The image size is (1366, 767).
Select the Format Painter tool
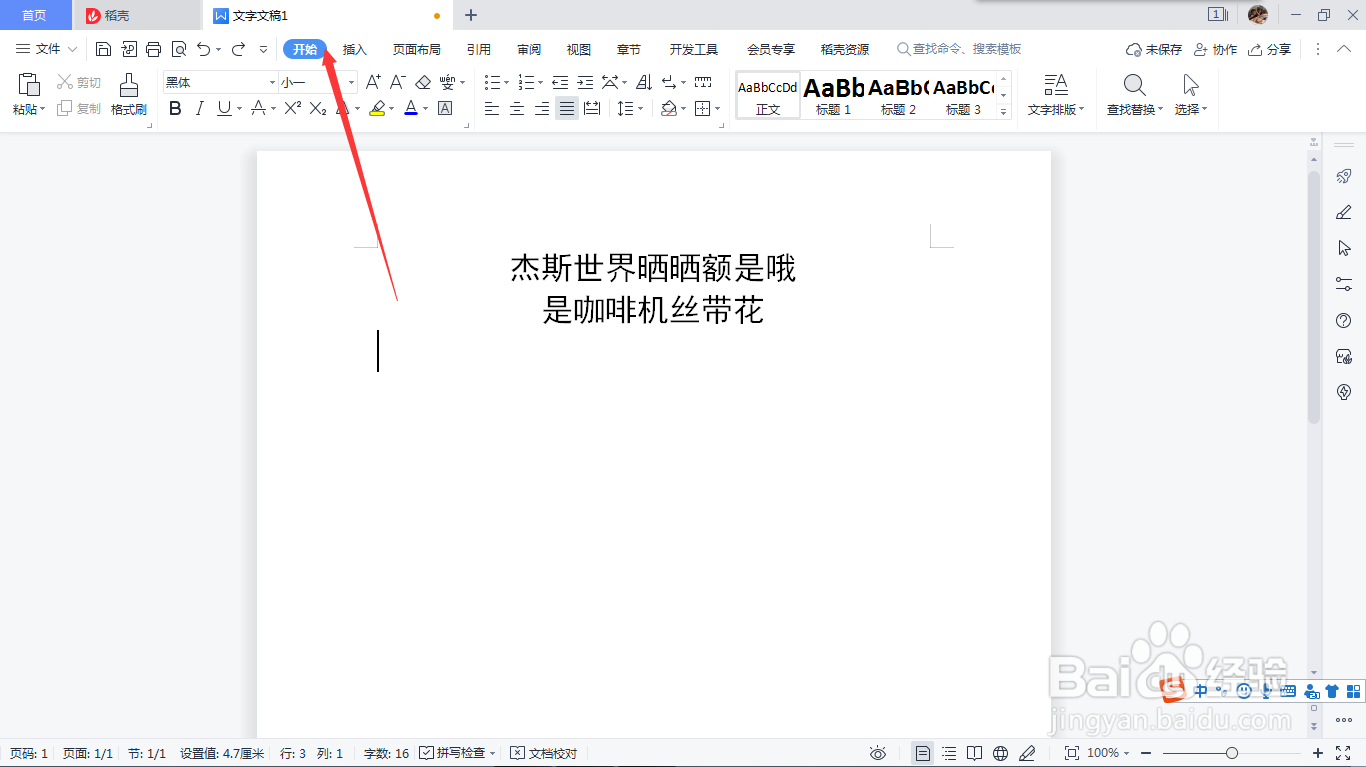128,95
